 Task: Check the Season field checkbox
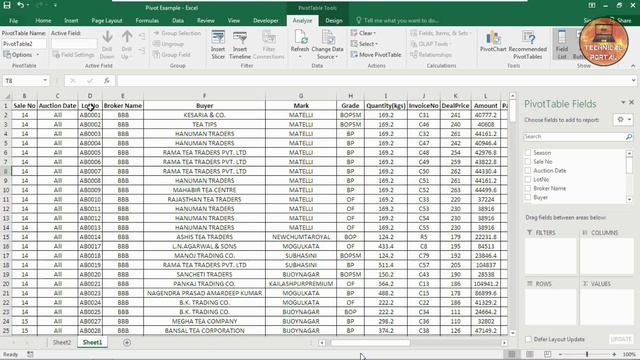(528, 152)
